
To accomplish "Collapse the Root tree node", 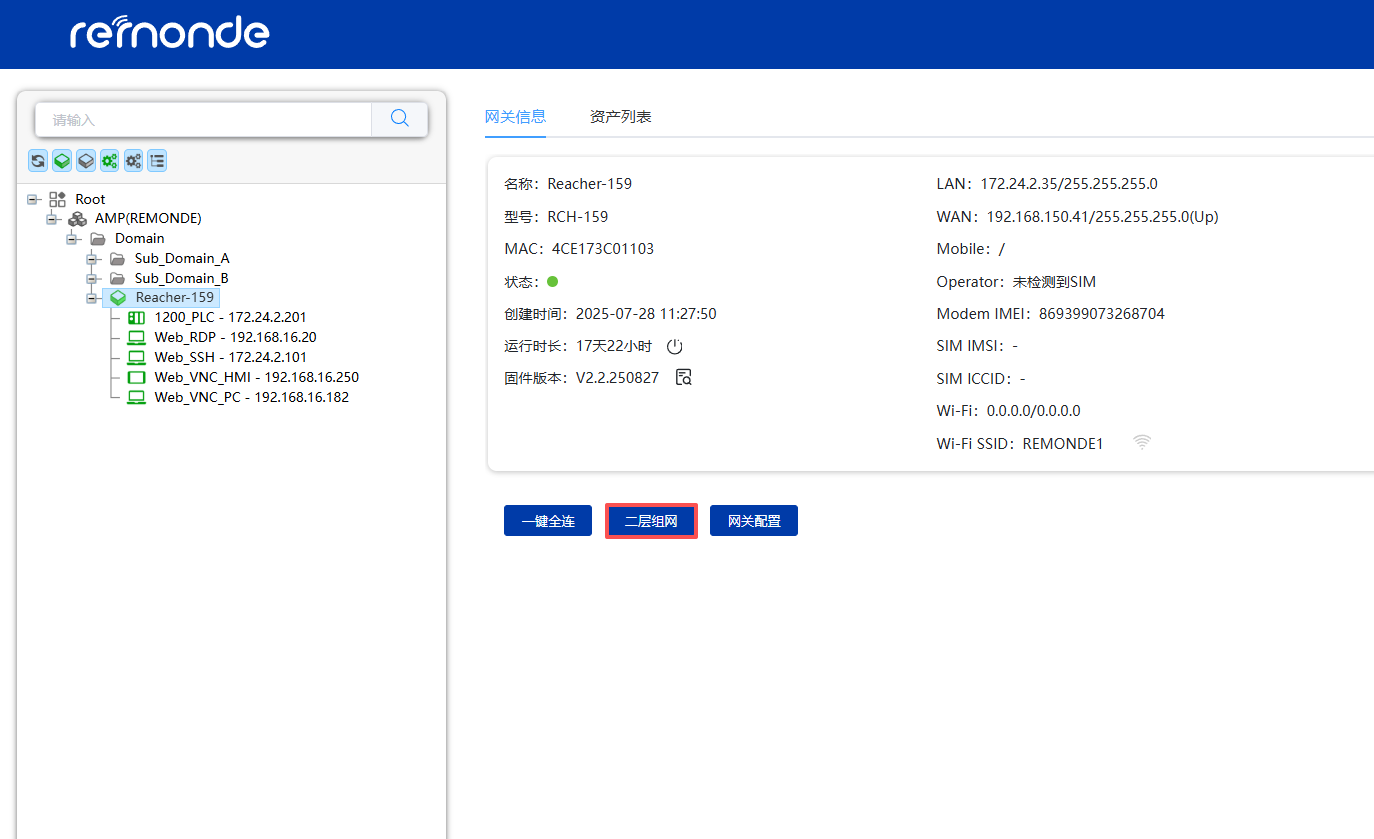I will tap(33, 199).
